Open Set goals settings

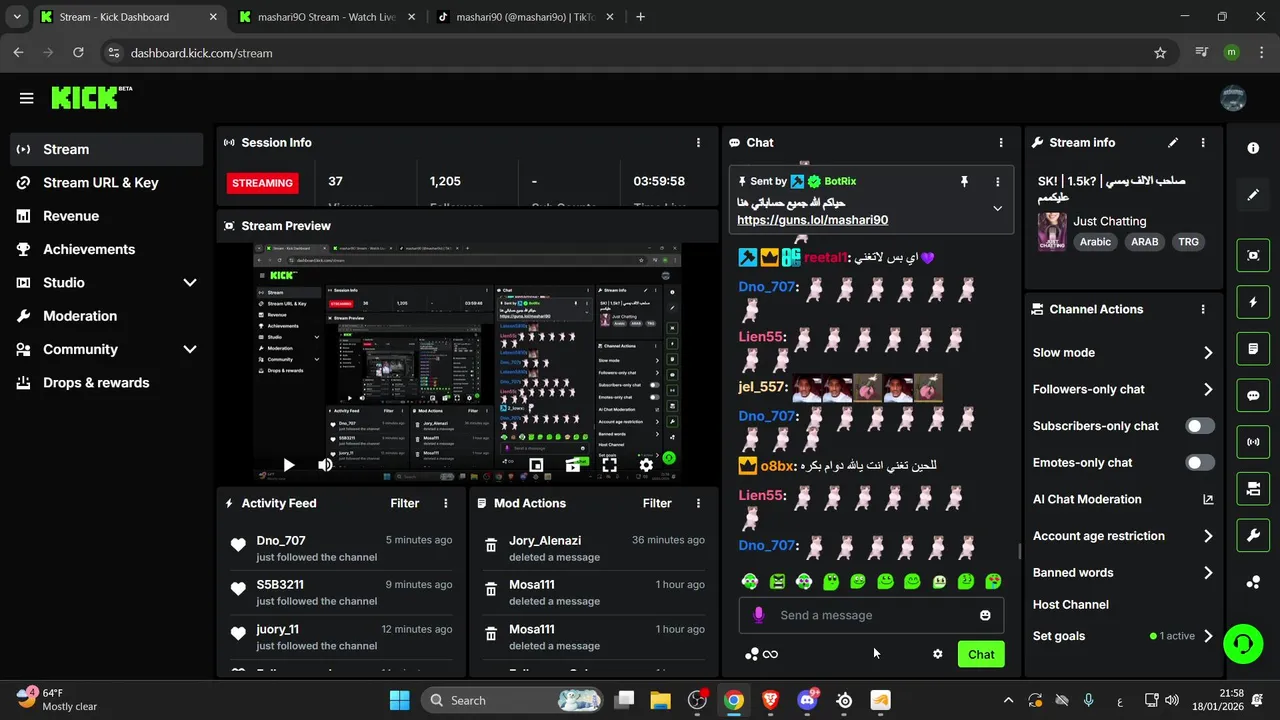pos(1123,636)
